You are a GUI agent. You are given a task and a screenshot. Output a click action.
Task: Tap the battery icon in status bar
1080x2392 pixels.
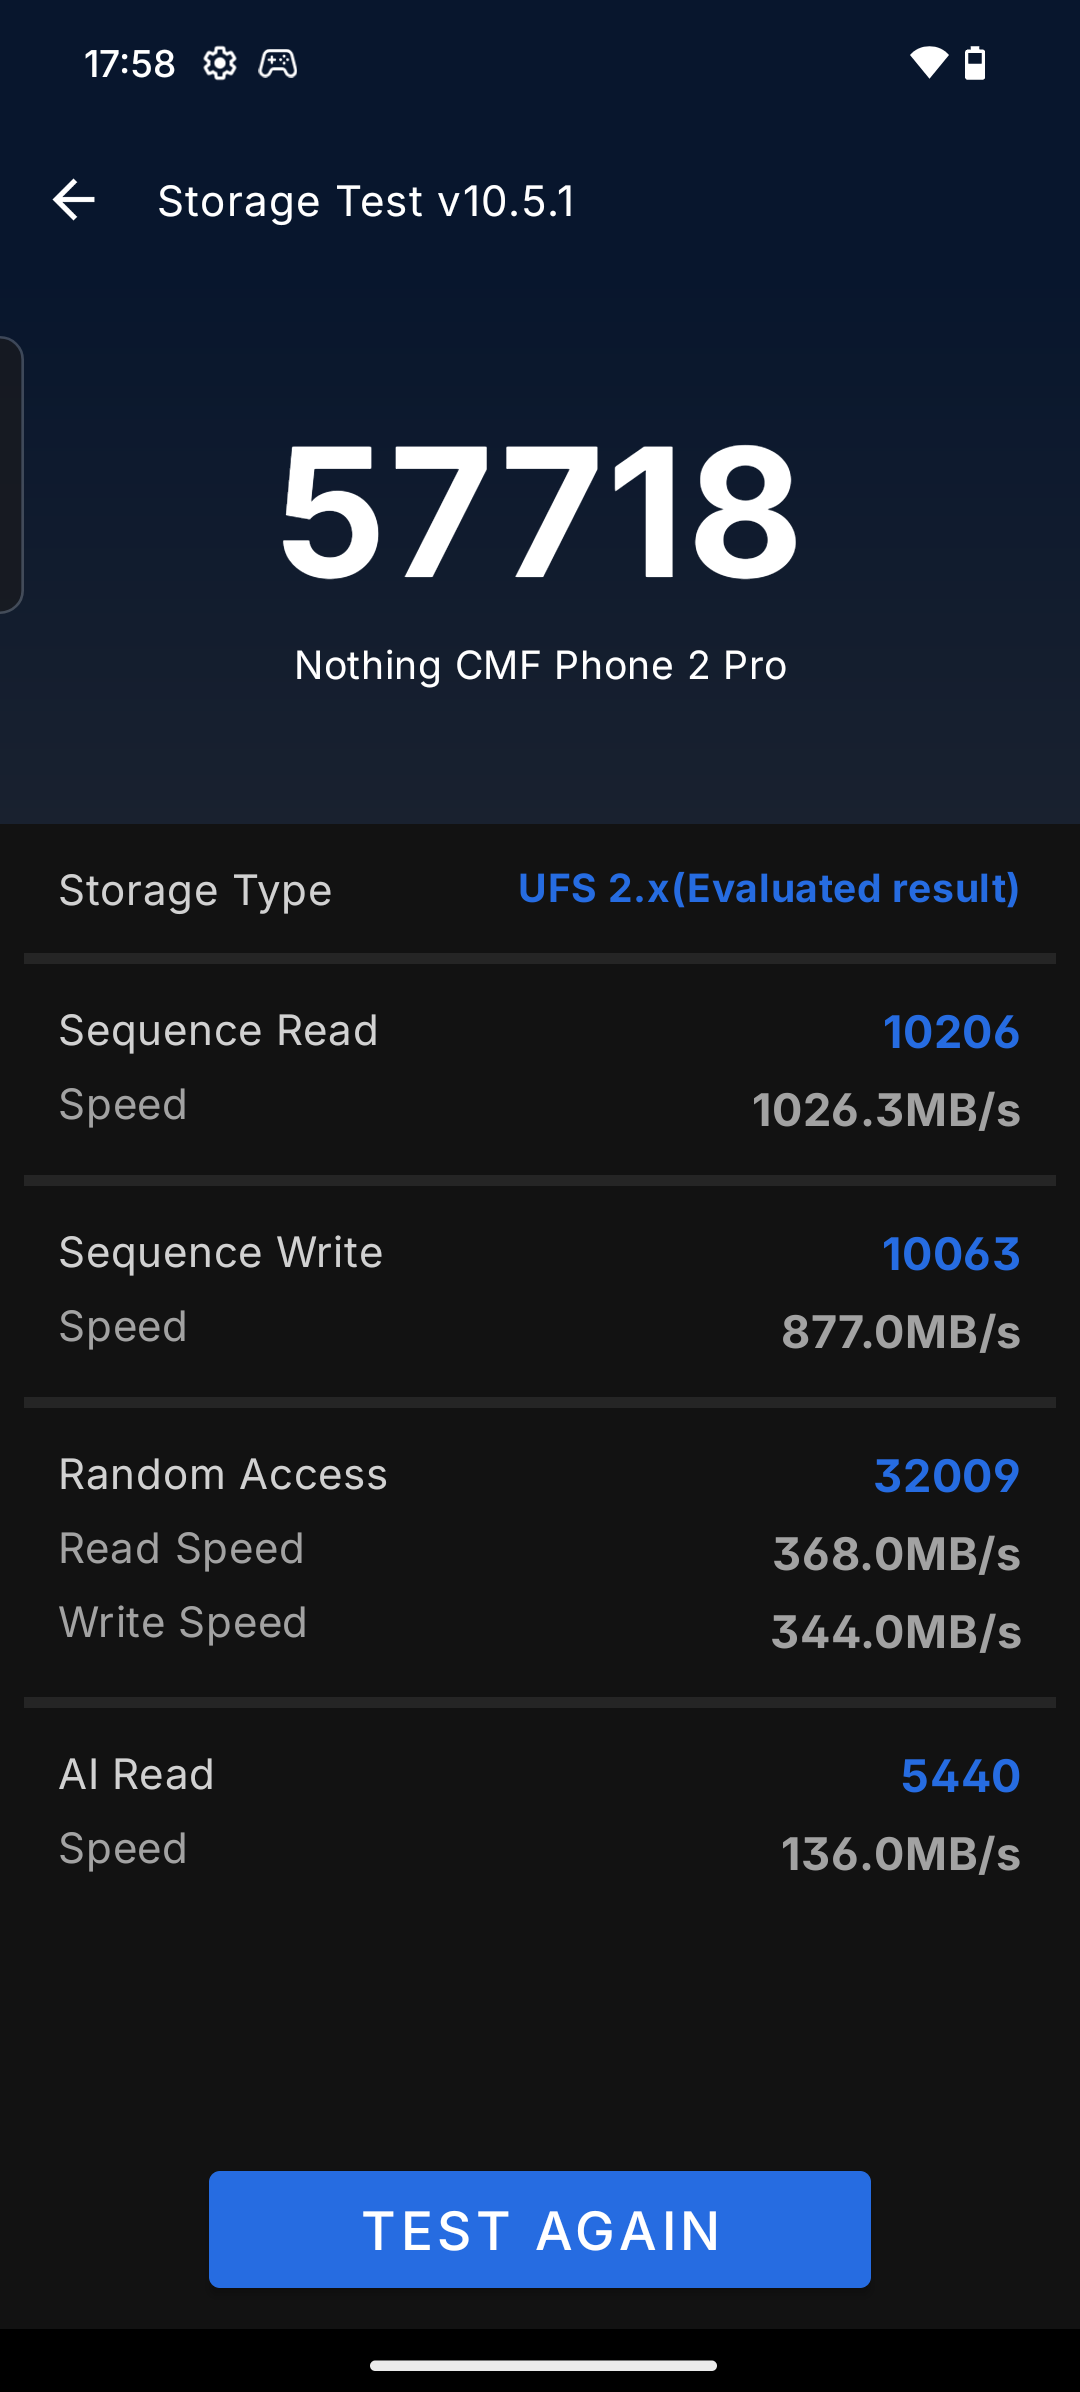[974, 63]
